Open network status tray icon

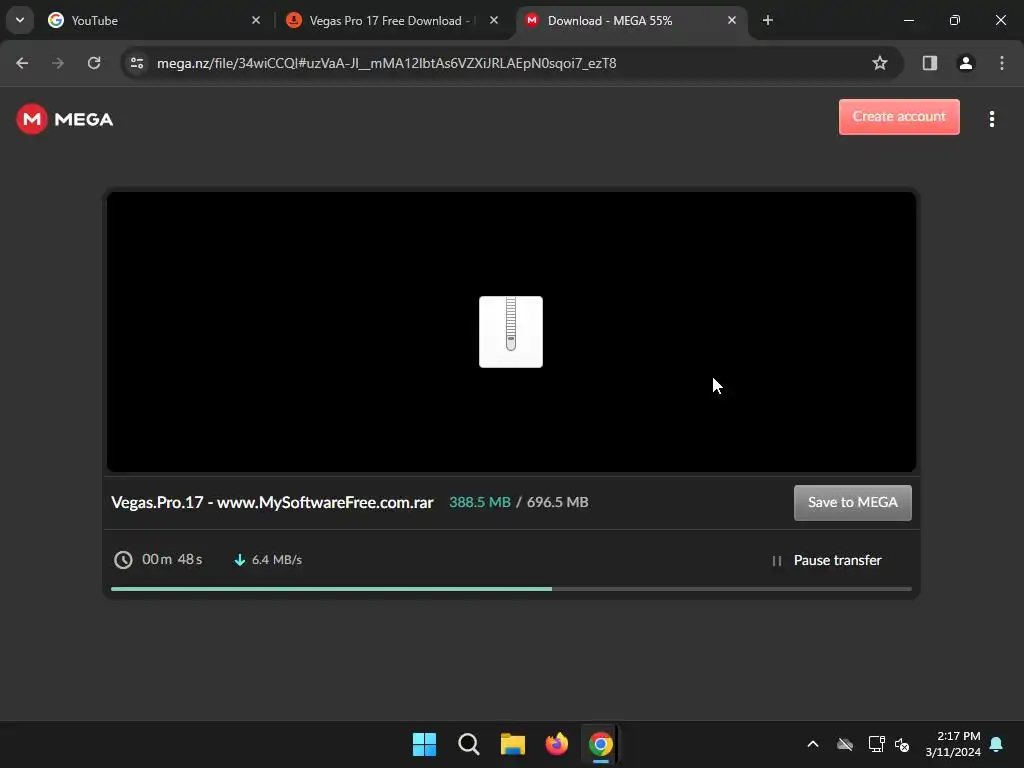[x=876, y=744]
